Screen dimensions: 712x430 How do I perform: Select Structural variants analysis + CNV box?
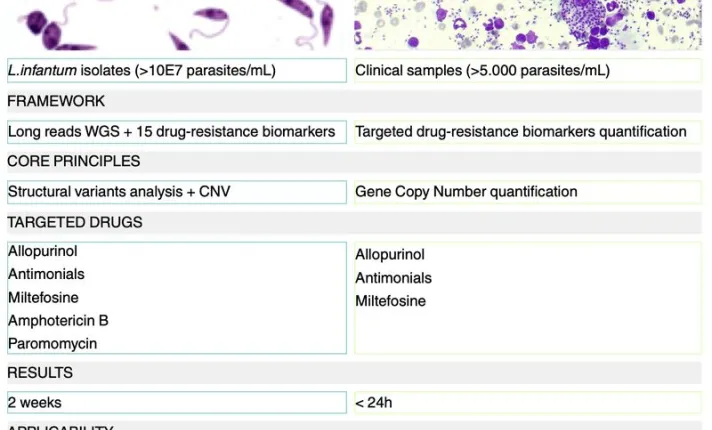click(x=177, y=192)
